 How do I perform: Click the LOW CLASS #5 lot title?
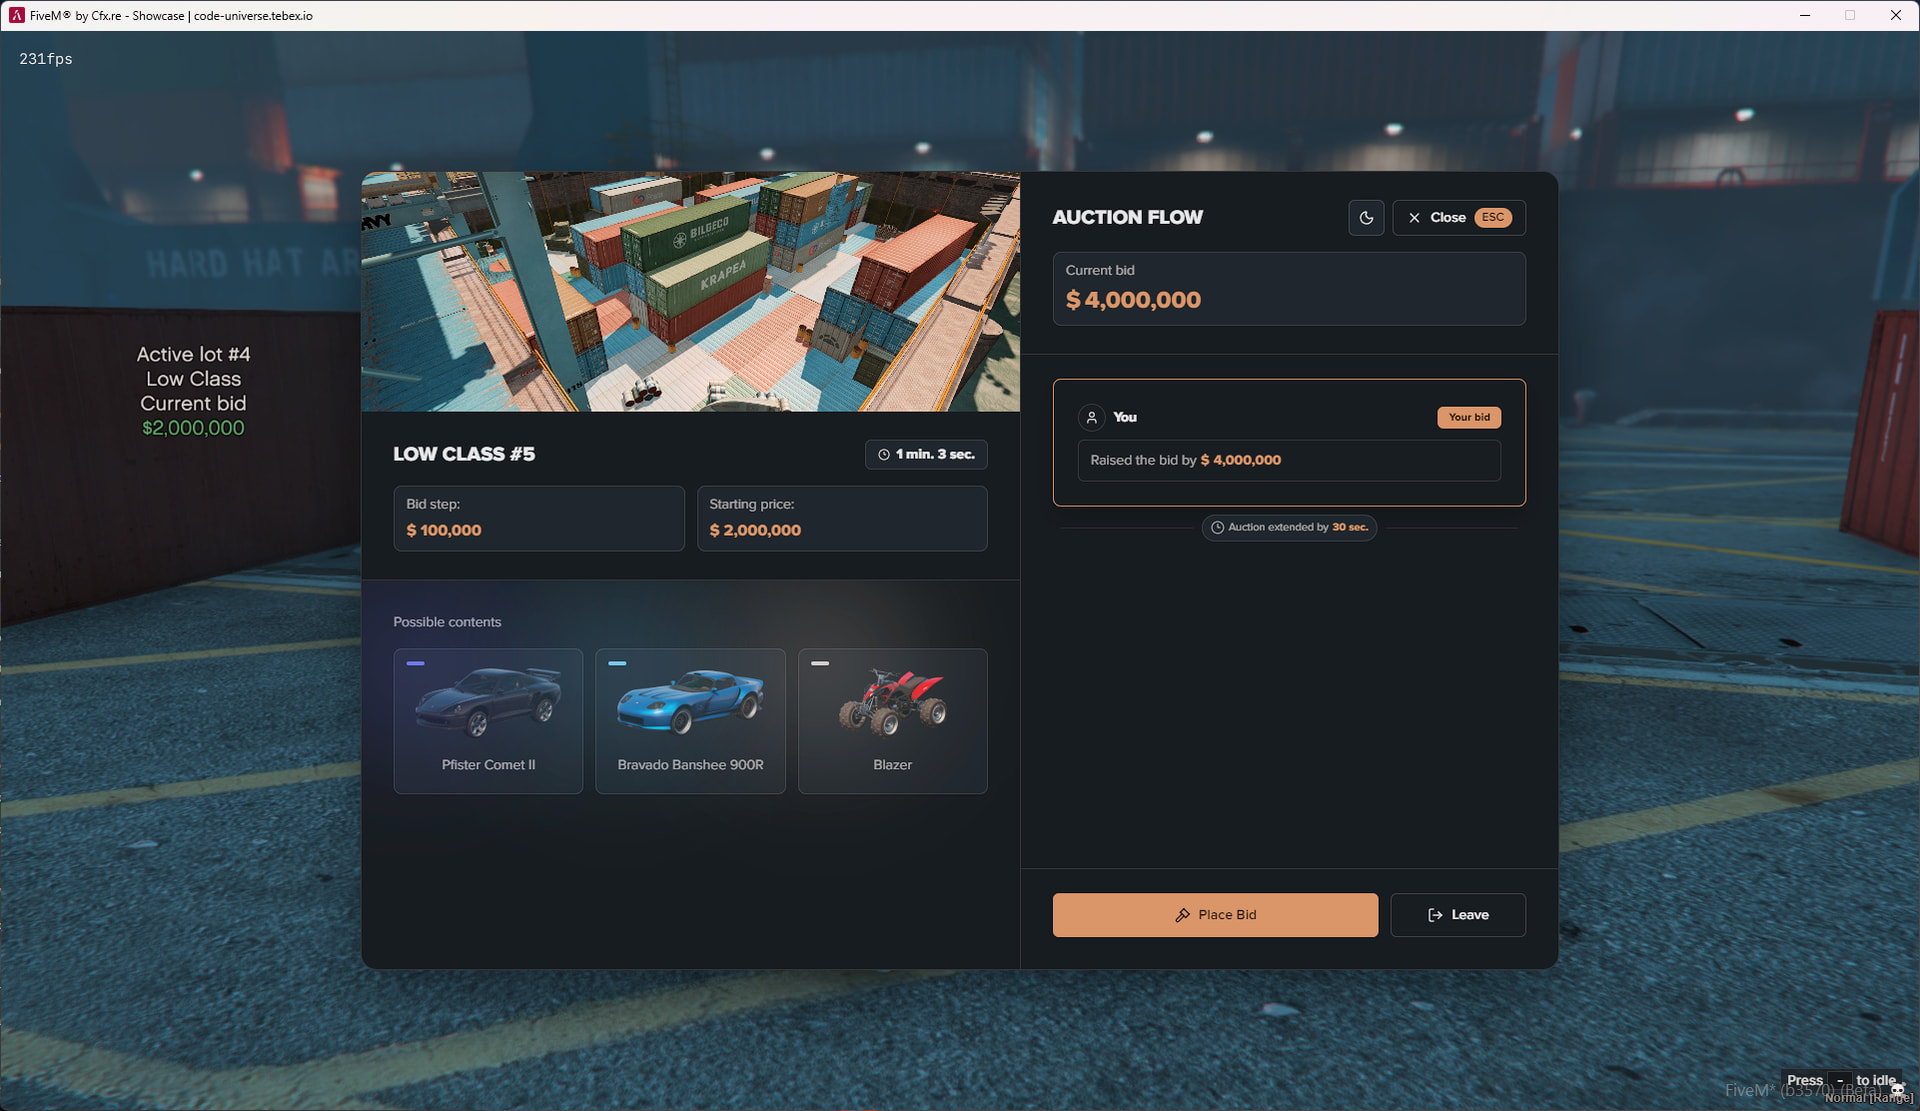click(x=464, y=454)
